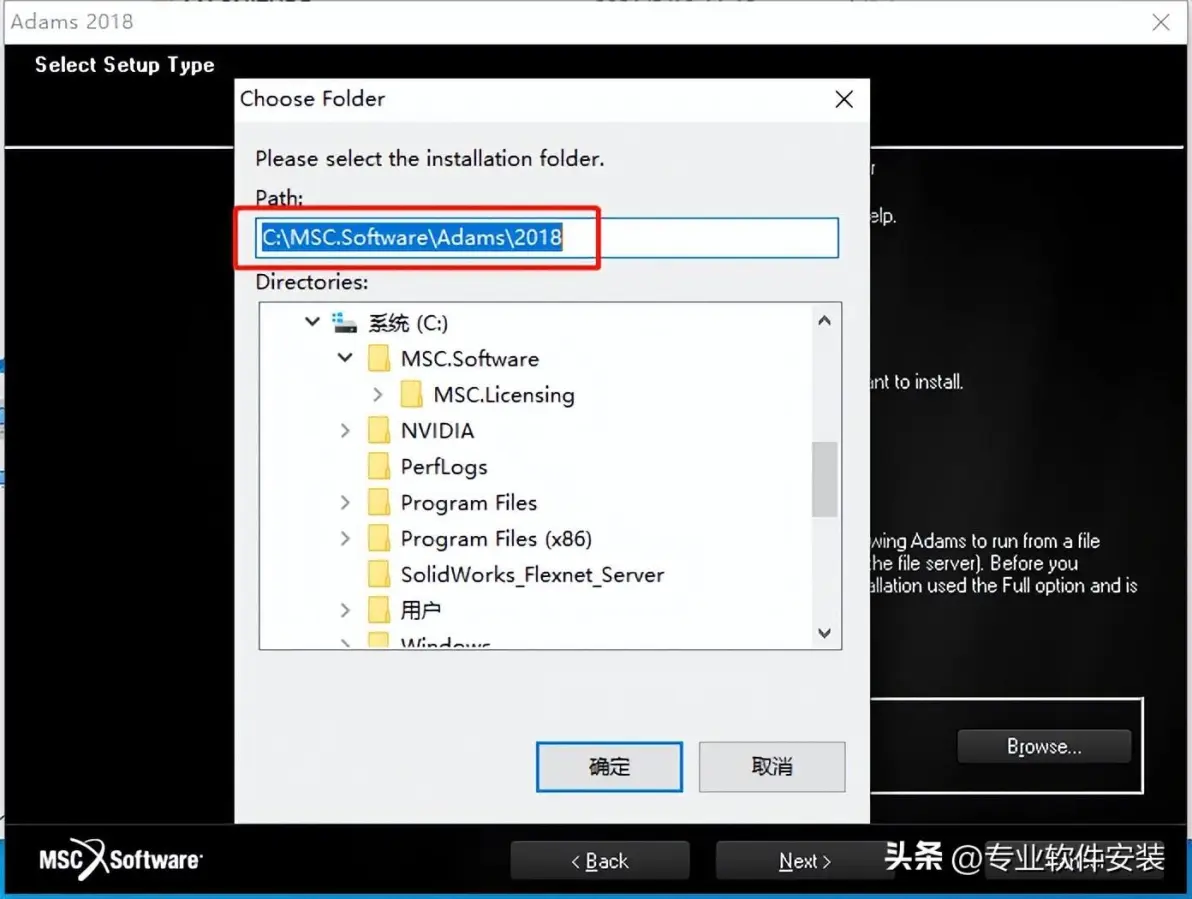Expand the Program Files folder node

345,502
